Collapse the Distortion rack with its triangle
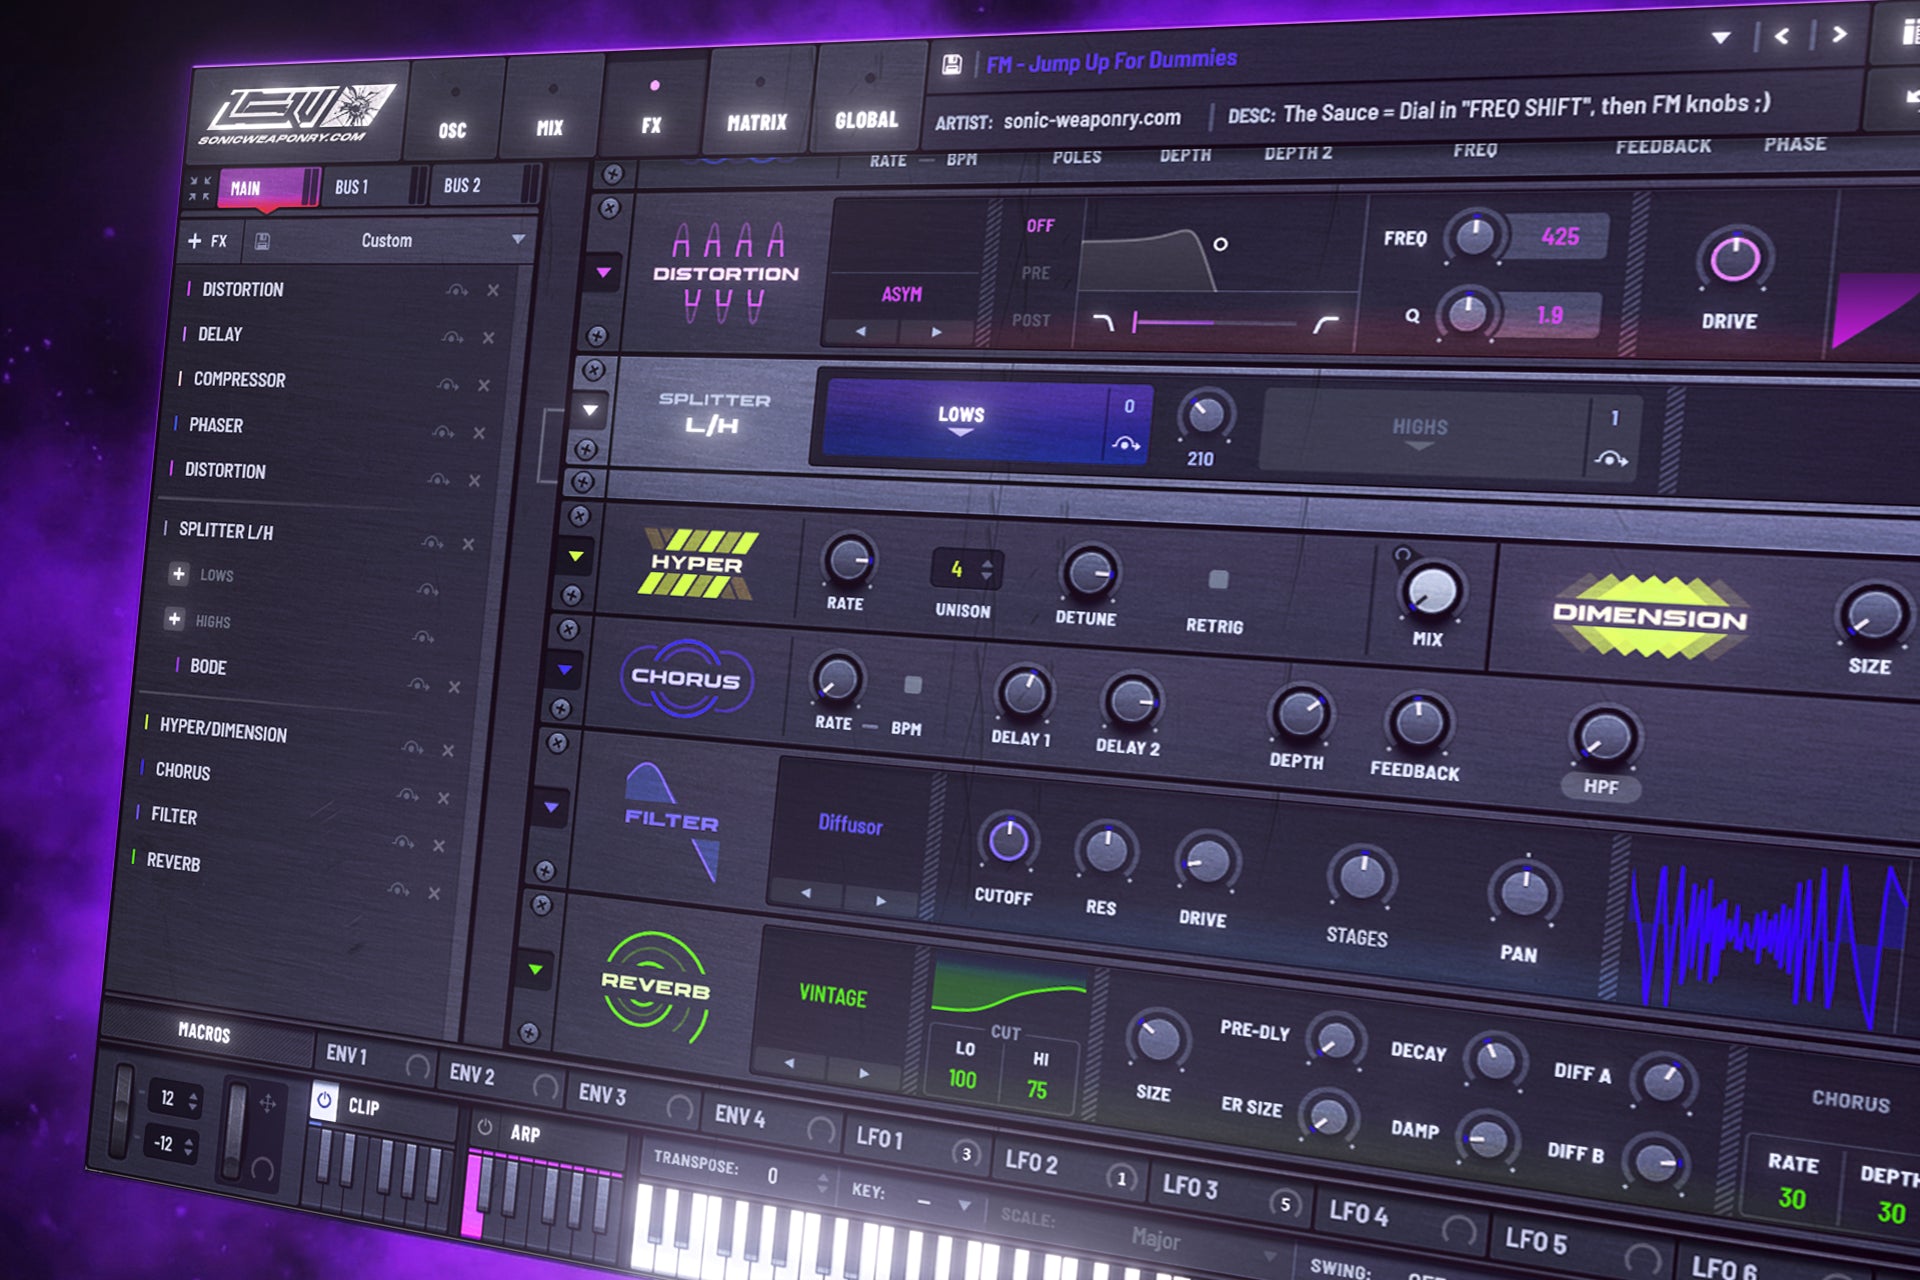Image resolution: width=1920 pixels, height=1280 pixels. pyautogui.click(x=606, y=272)
